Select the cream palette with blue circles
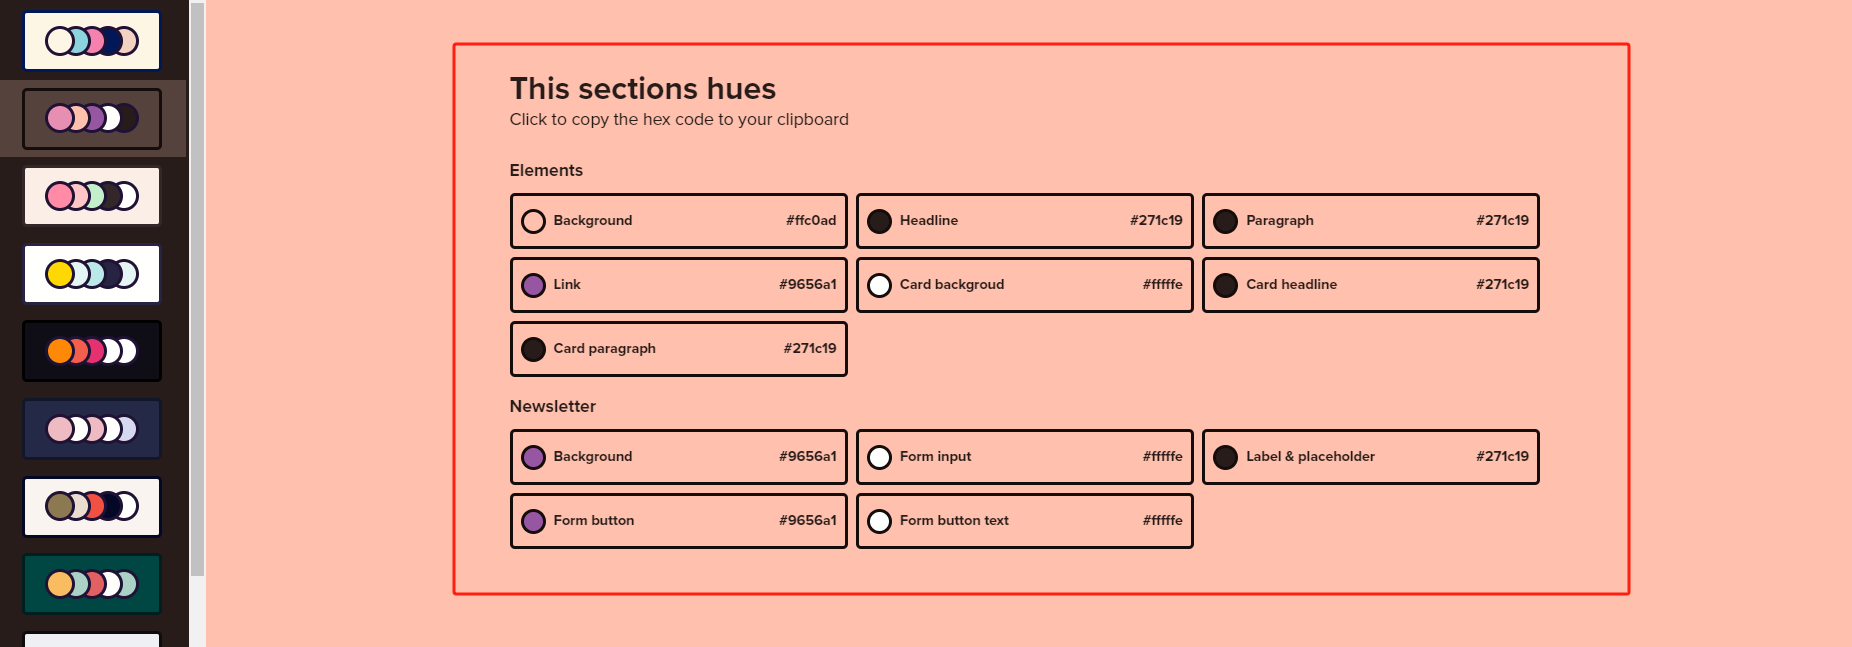 [92, 41]
